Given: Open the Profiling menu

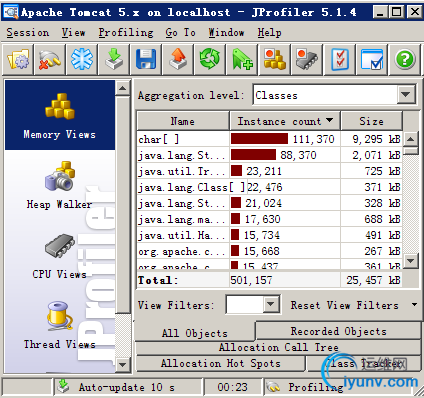Looking at the screenshot, I should [126, 32].
